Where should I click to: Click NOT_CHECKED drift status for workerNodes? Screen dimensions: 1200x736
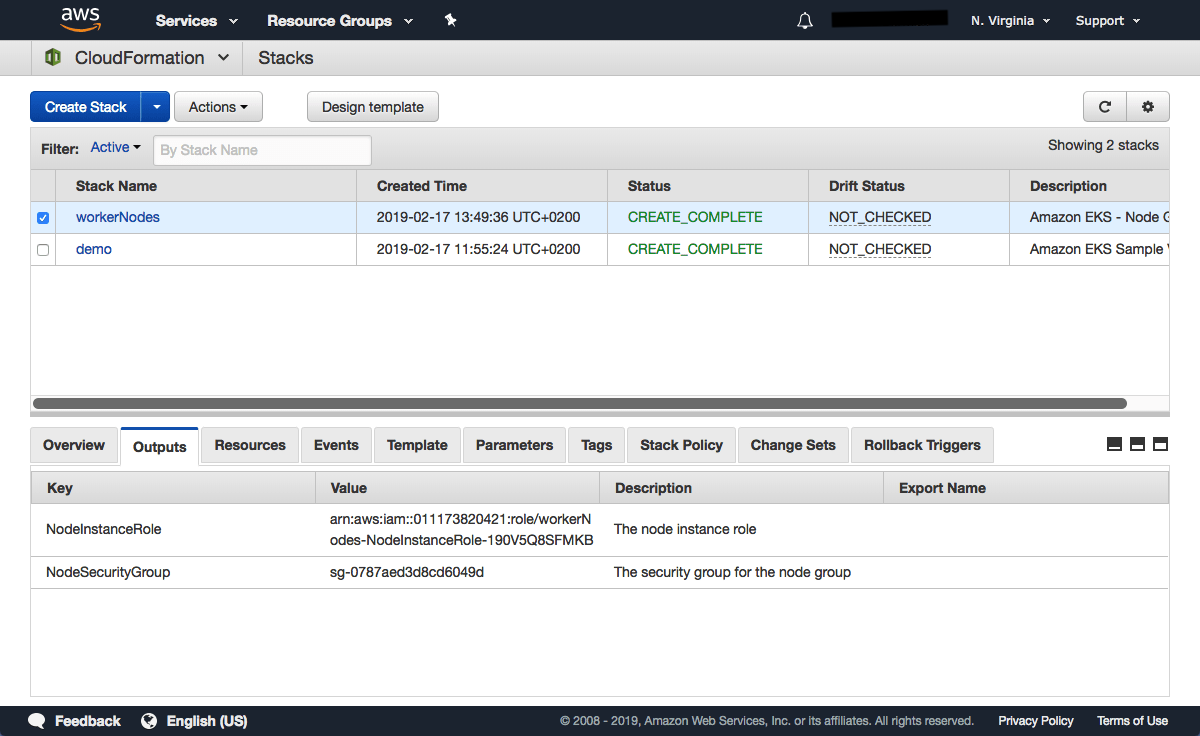click(880, 217)
